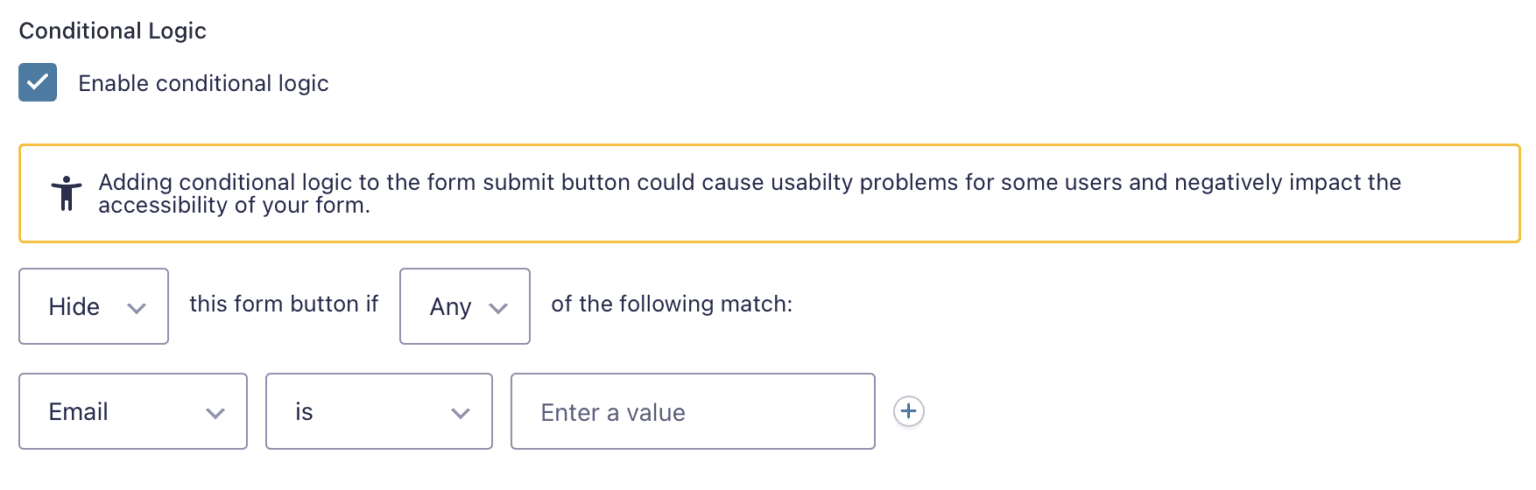Click the chevron arrow in the Hide dropdown

[x=137, y=308]
